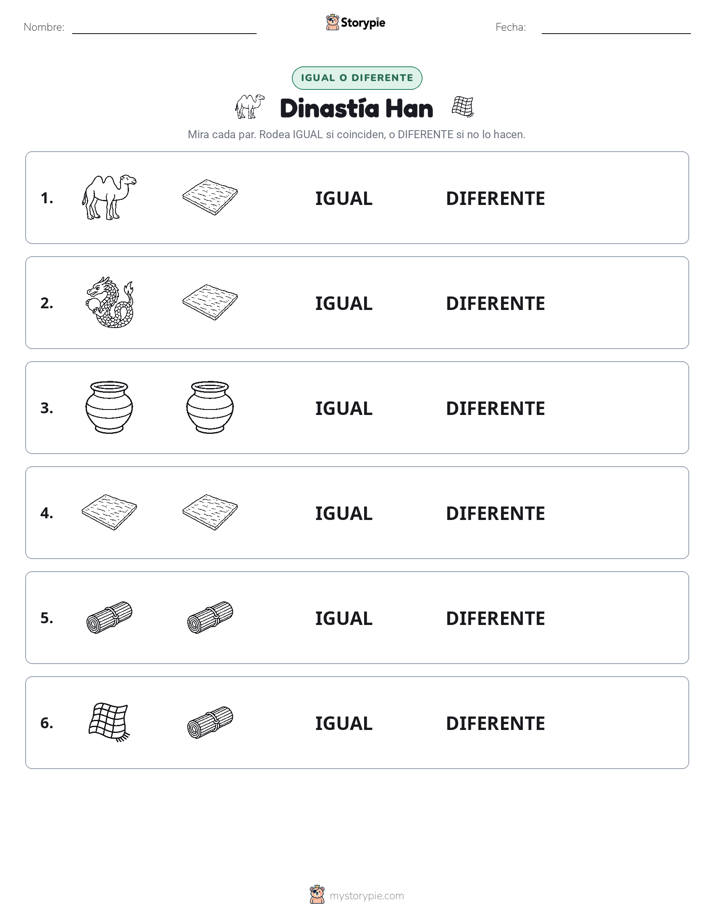Click the camel picture in row 1
Image resolution: width=714 pixels, height=924 pixels.
[109, 197]
